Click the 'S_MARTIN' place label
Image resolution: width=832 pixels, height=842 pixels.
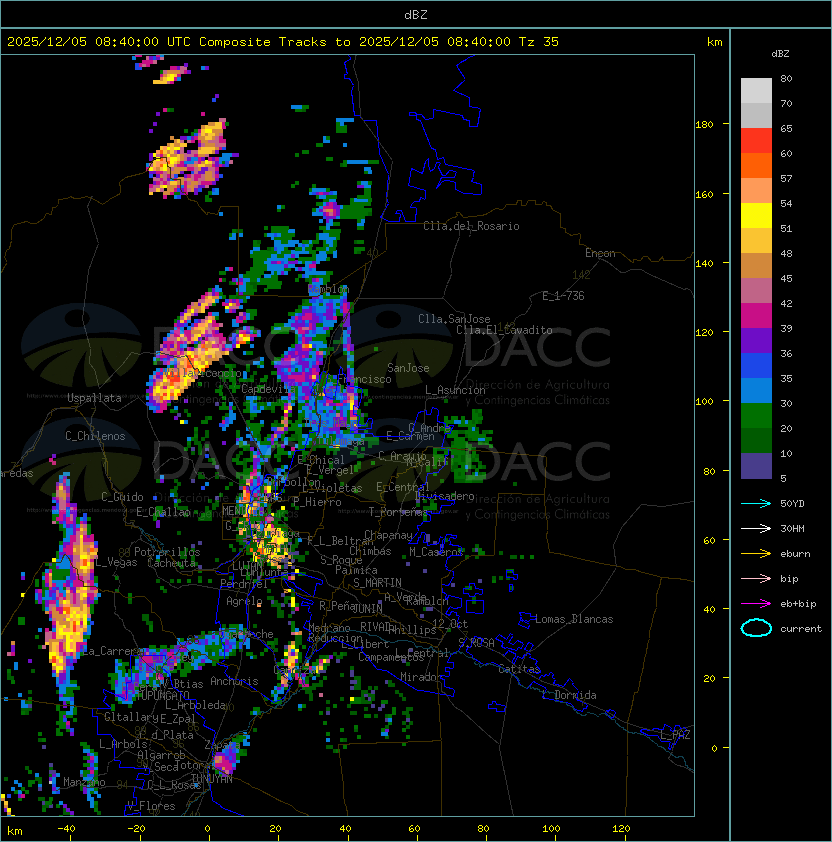tap(377, 583)
